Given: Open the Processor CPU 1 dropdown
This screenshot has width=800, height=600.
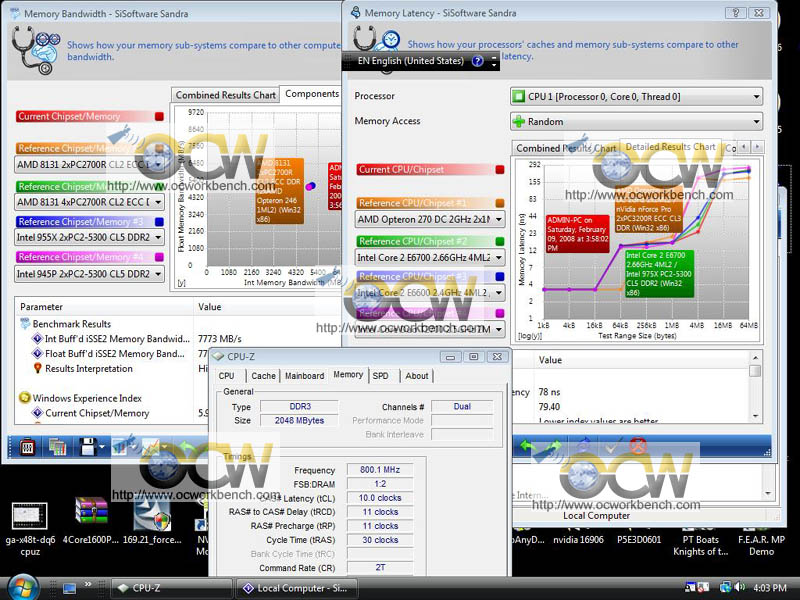Looking at the screenshot, I should point(636,96).
